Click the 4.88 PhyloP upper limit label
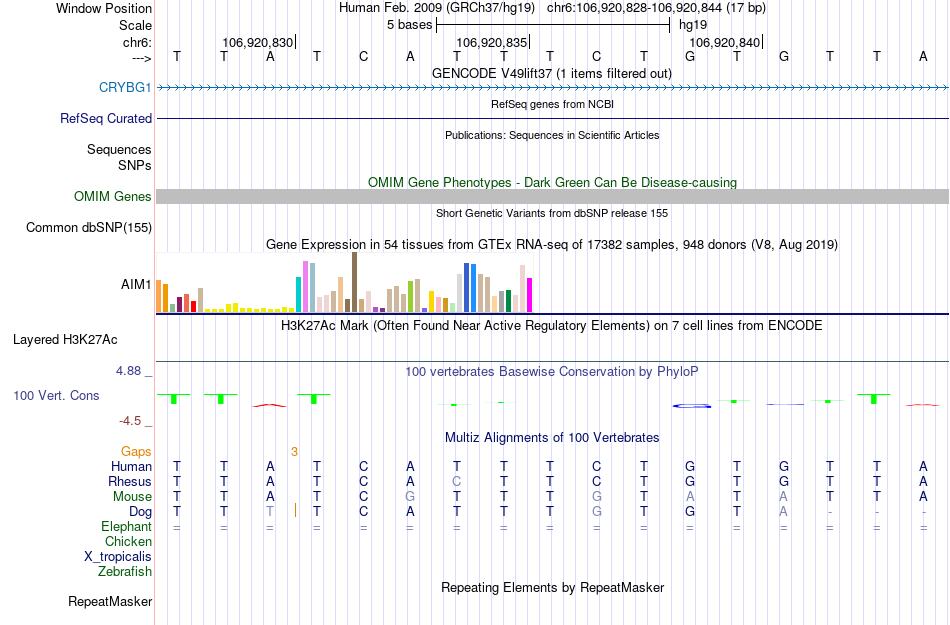950x625 pixels. 128,371
